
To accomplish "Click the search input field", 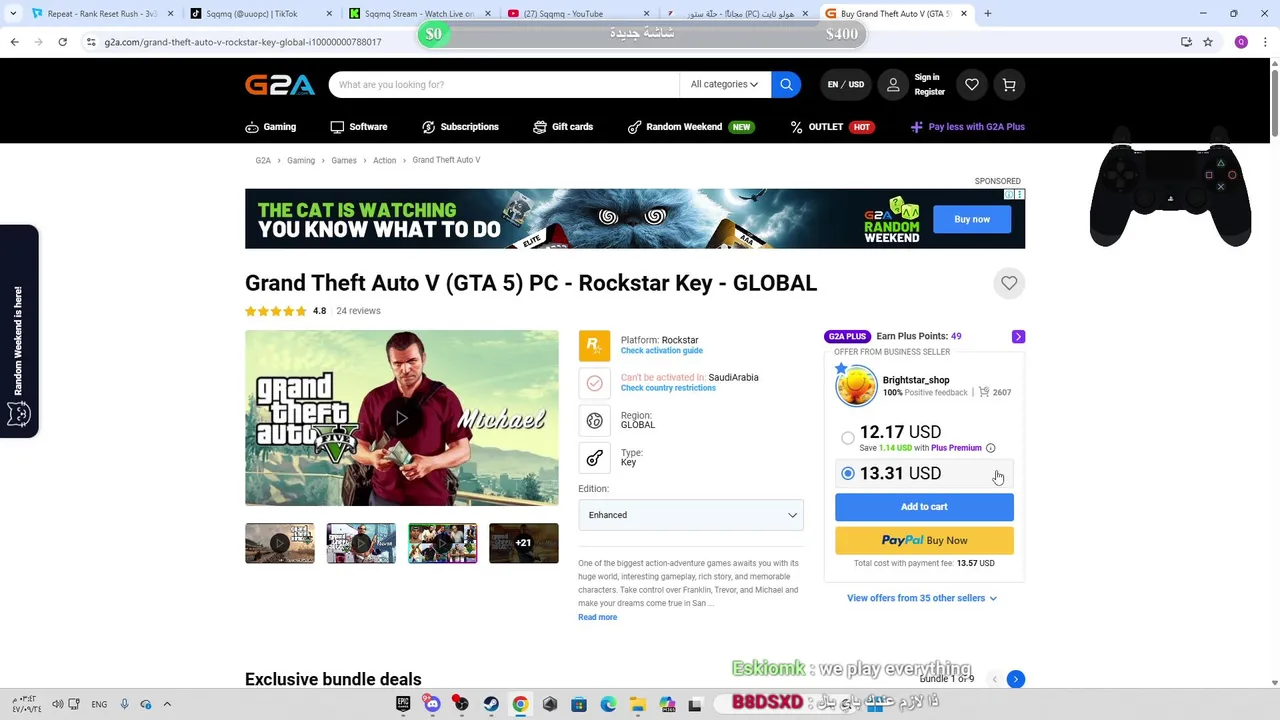I will (x=504, y=85).
